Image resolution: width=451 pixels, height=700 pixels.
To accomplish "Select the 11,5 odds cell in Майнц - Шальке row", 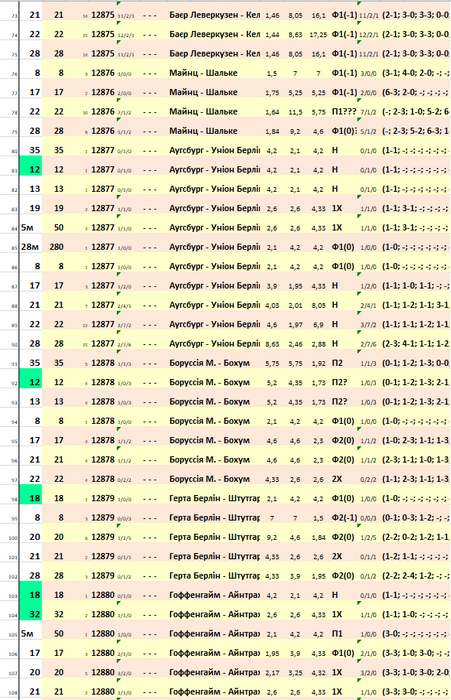I will pyautogui.click(x=295, y=112).
